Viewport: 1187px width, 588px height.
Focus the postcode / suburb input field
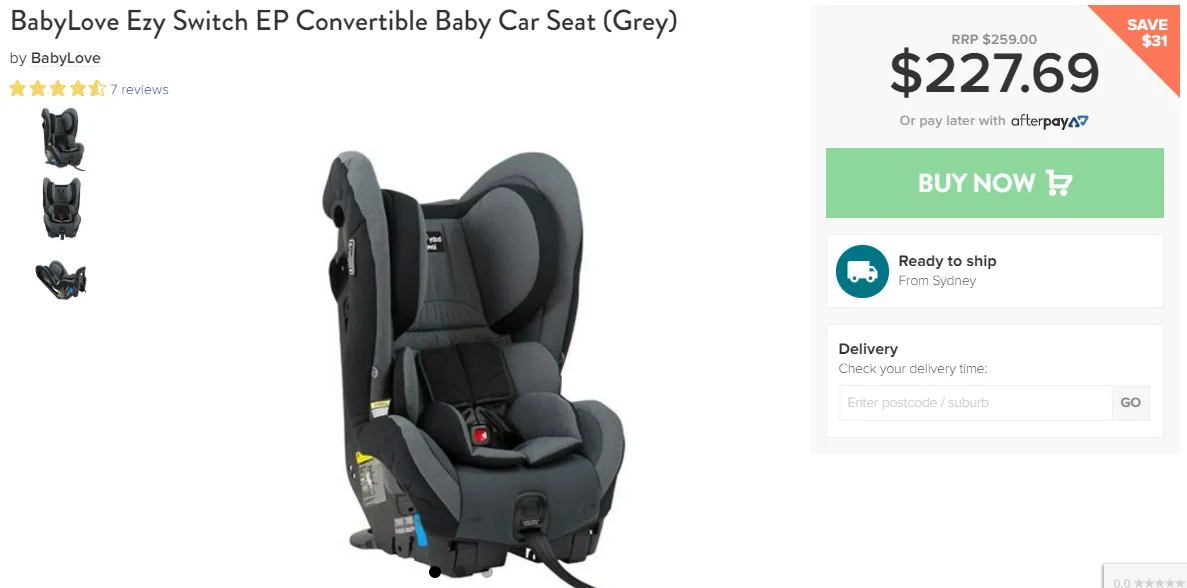tap(975, 403)
